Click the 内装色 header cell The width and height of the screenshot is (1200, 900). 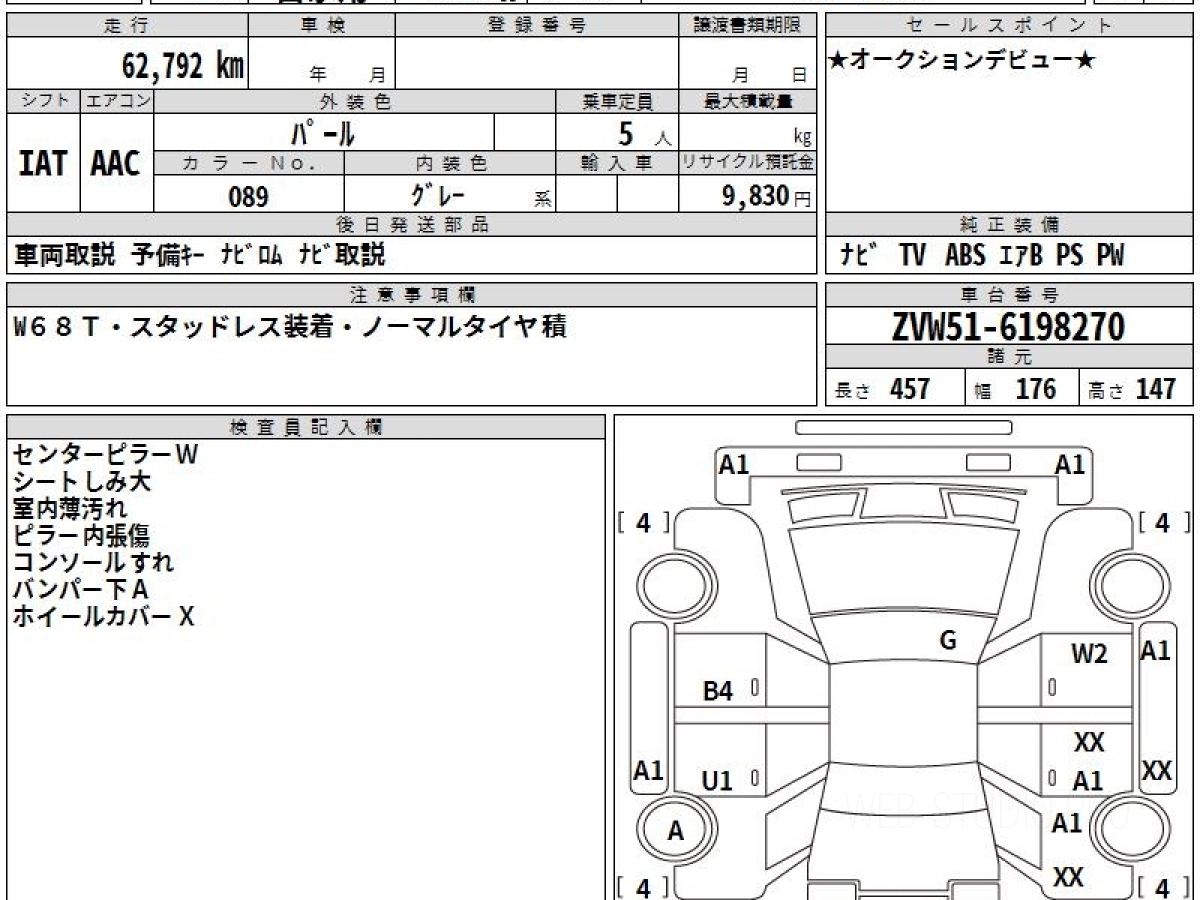tap(450, 163)
